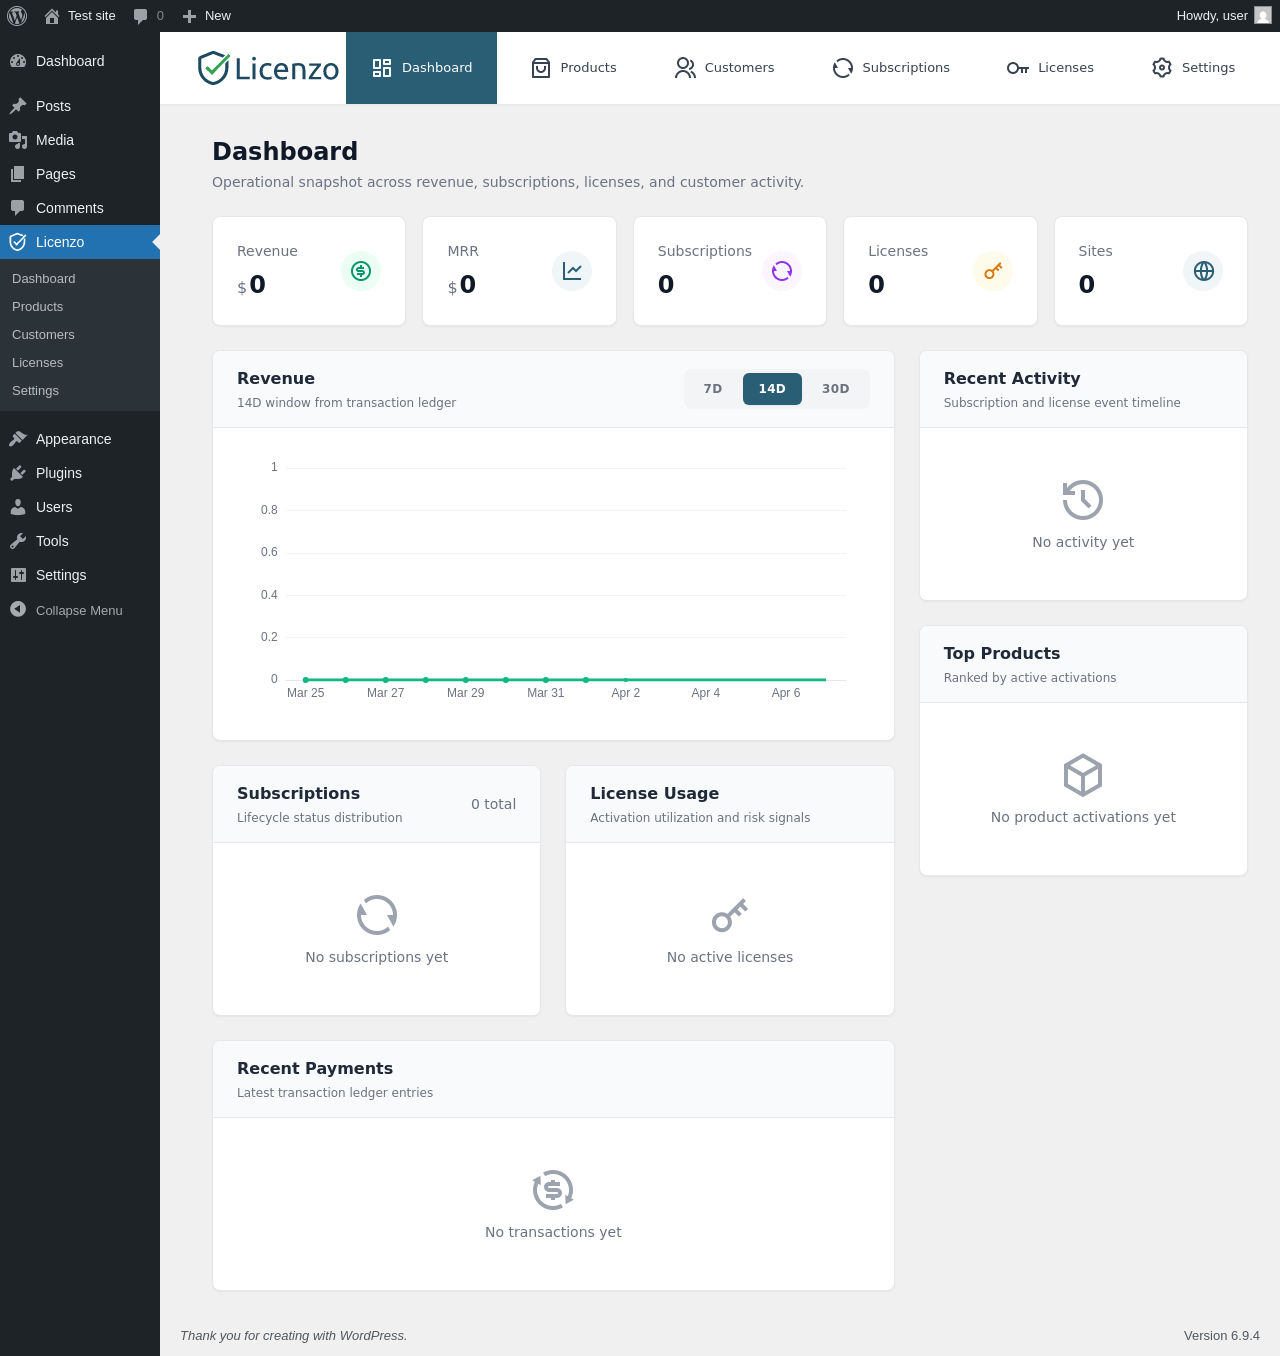1280x1356 pixels.
Task: Open WordPress Dashboard in sidebar
Action: click(80, 61)
